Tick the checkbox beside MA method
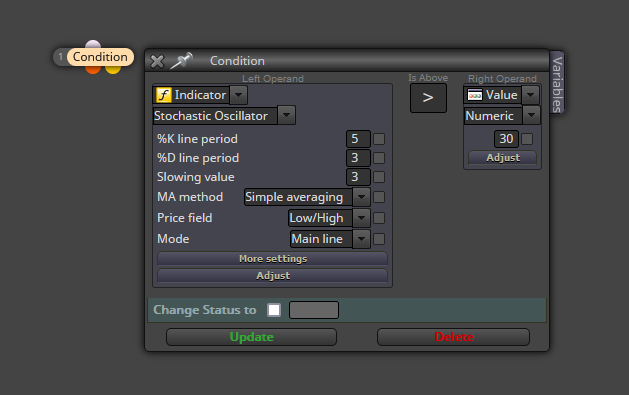629x395 pixels. click(x=379, y=197)
